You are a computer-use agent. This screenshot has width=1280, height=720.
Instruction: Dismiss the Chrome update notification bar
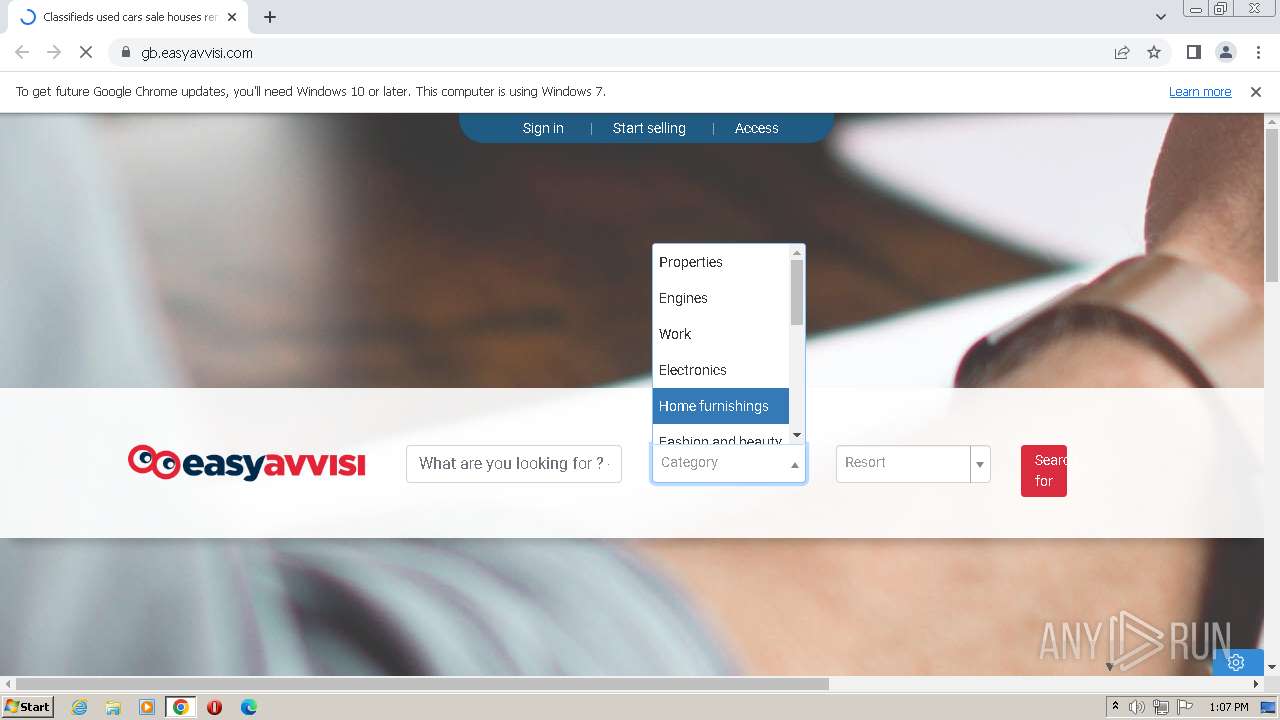pyautogui.click(x=1256, y=92)
